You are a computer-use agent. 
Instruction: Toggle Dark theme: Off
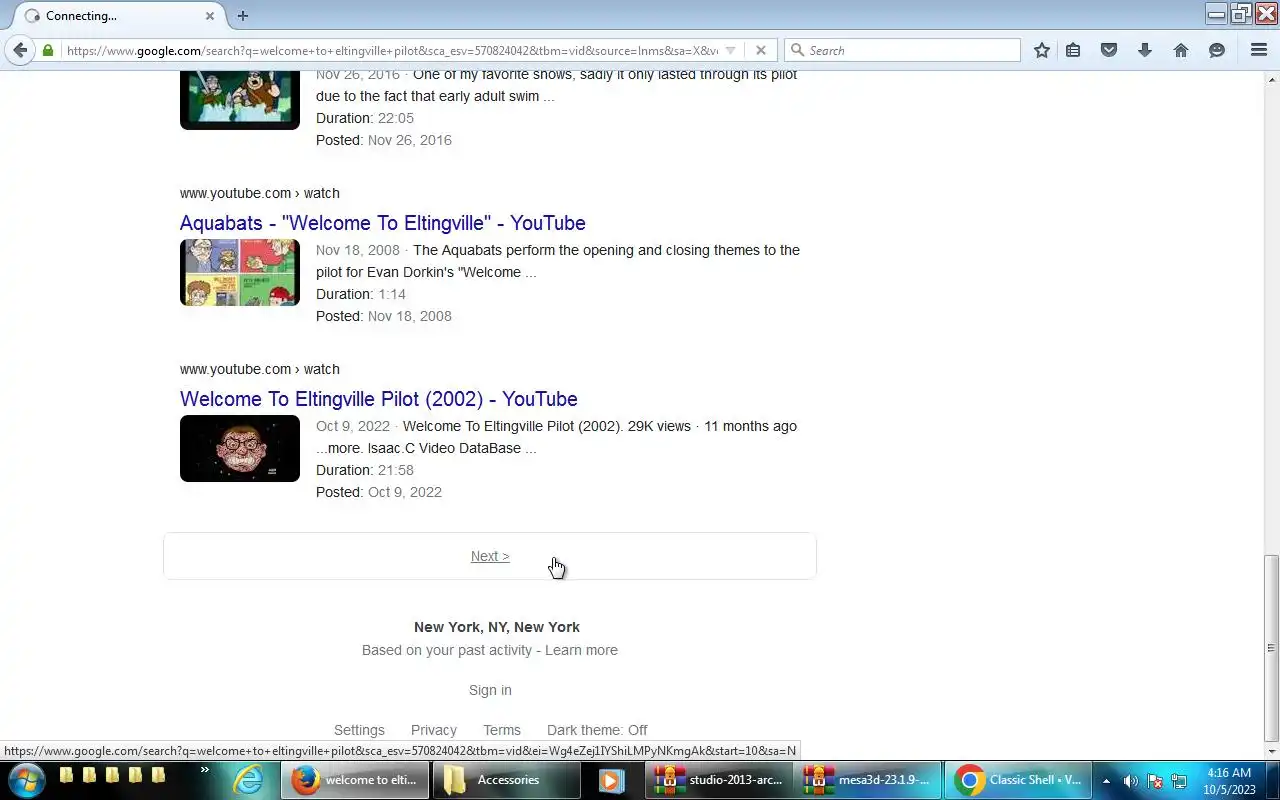[x=597, y=730]
